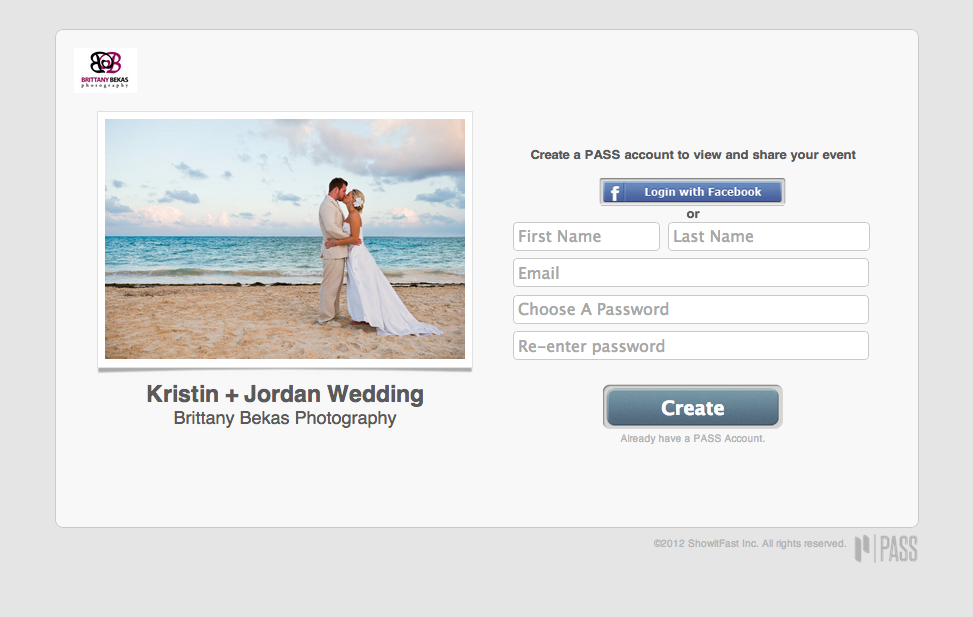The width and height of the screenshot is (973, 617).
Task: Click the 'or' separator below Facebook login
Action: pos(693,214)
